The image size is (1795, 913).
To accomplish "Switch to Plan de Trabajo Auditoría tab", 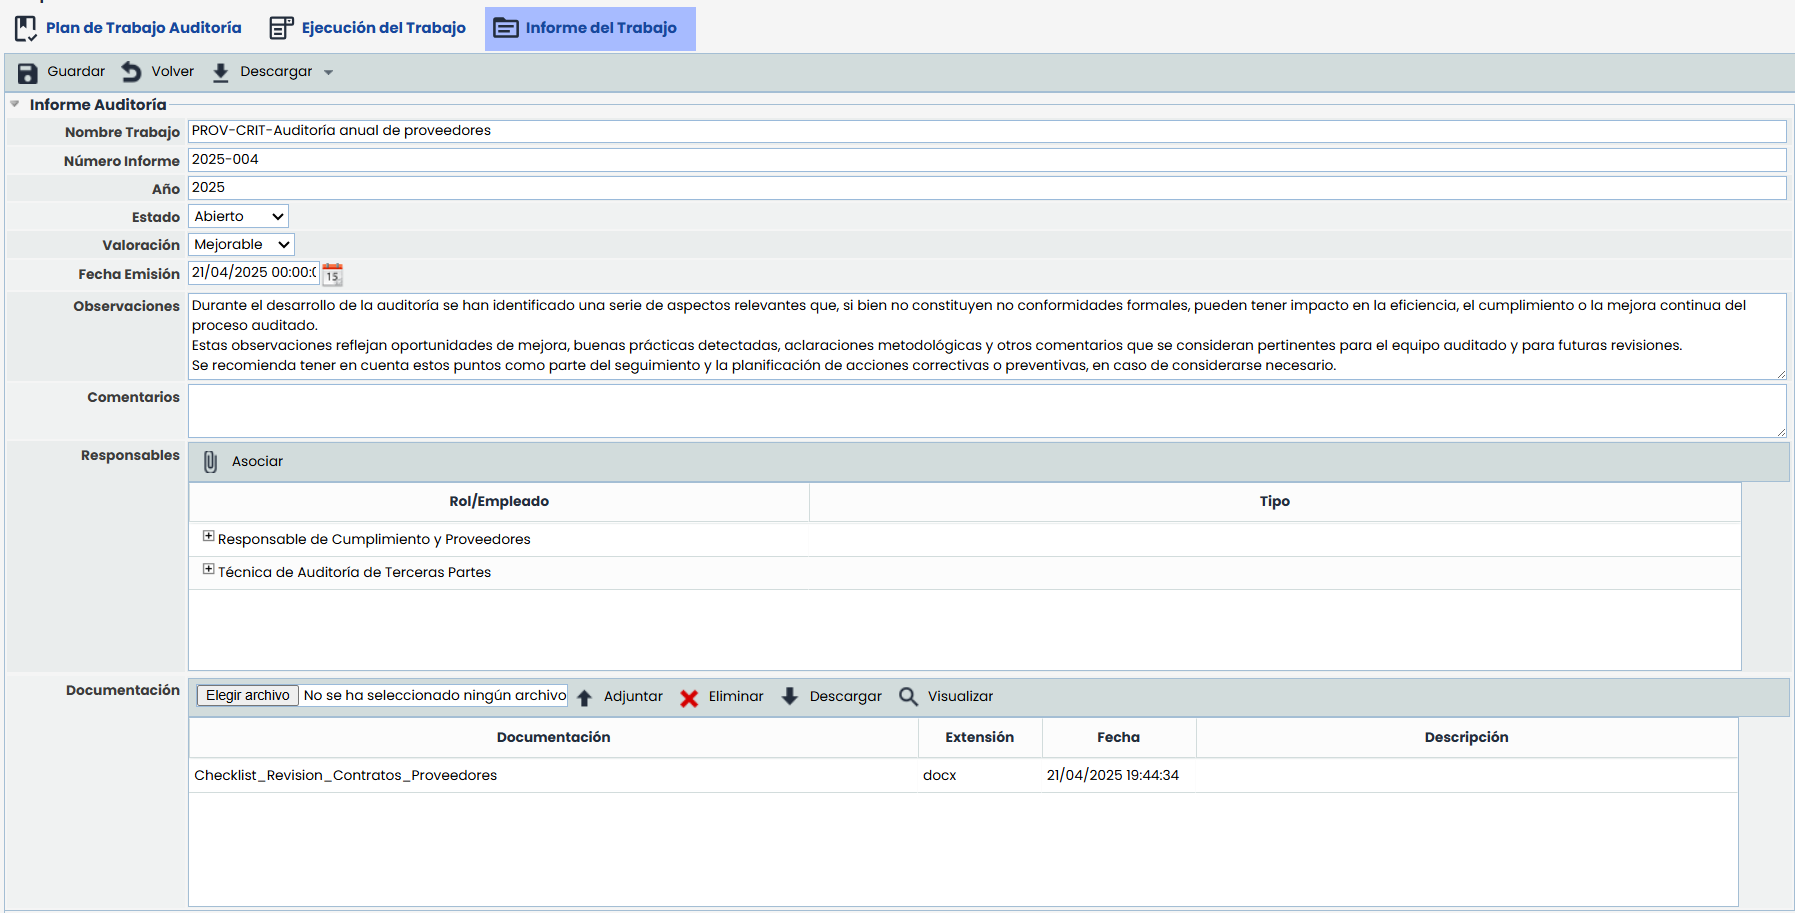I will (x=129, y=28).
